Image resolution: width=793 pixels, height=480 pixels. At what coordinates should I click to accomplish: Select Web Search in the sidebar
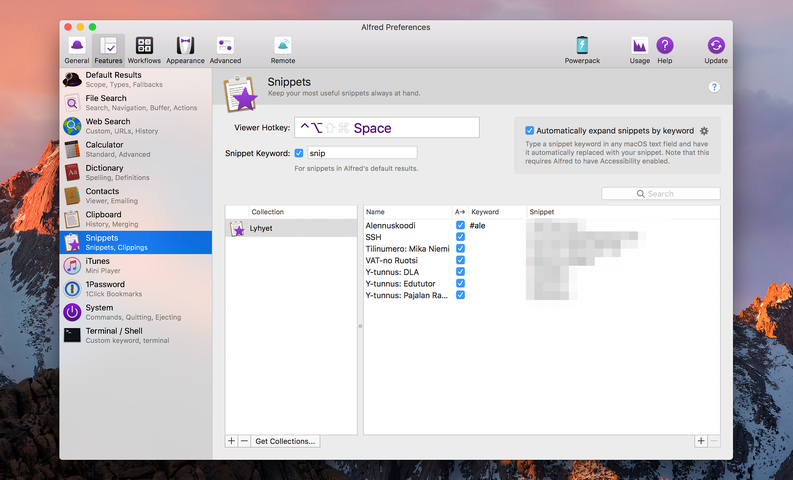tap(136, 126)
